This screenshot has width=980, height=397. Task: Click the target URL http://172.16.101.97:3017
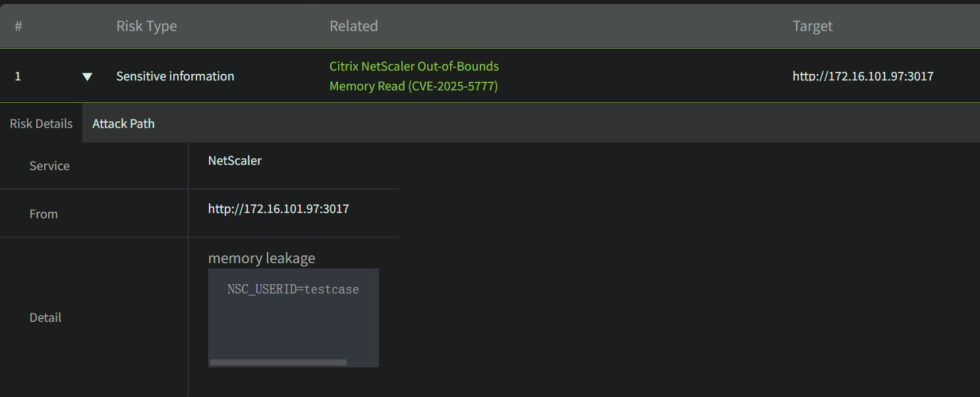pyautogui.click(x=862, y=76)
